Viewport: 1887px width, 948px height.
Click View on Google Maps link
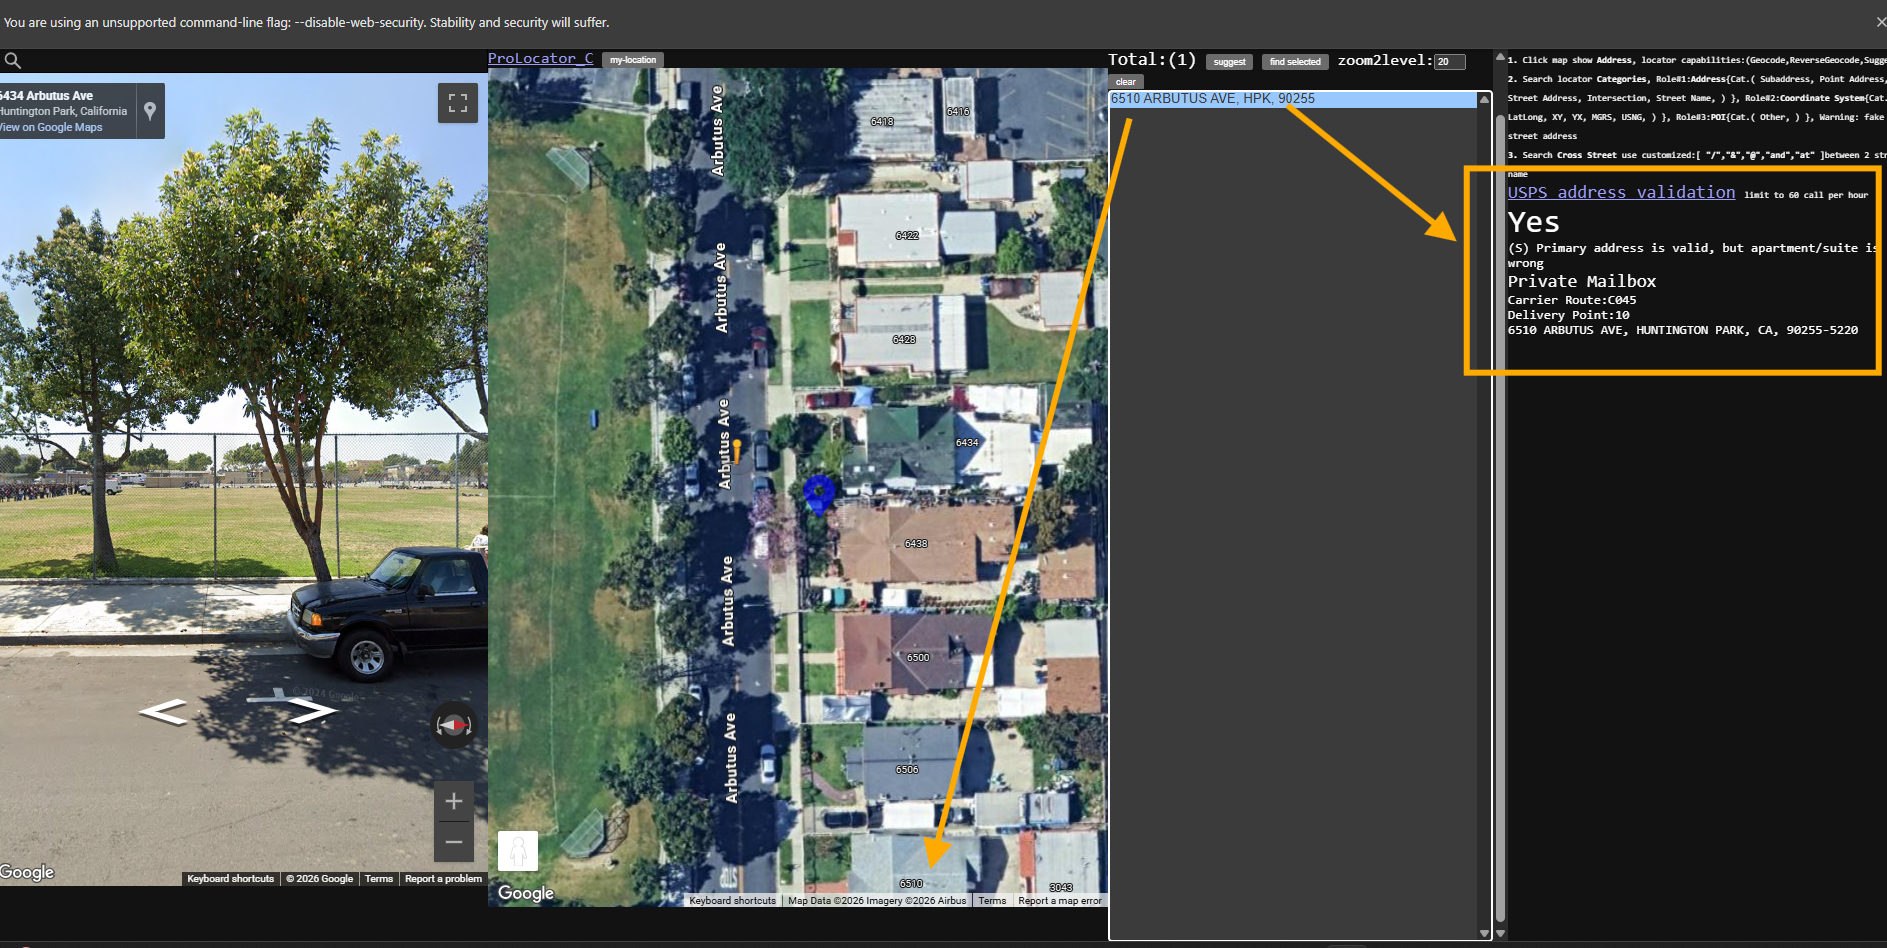pyautogui.click(x=52, y=127)
